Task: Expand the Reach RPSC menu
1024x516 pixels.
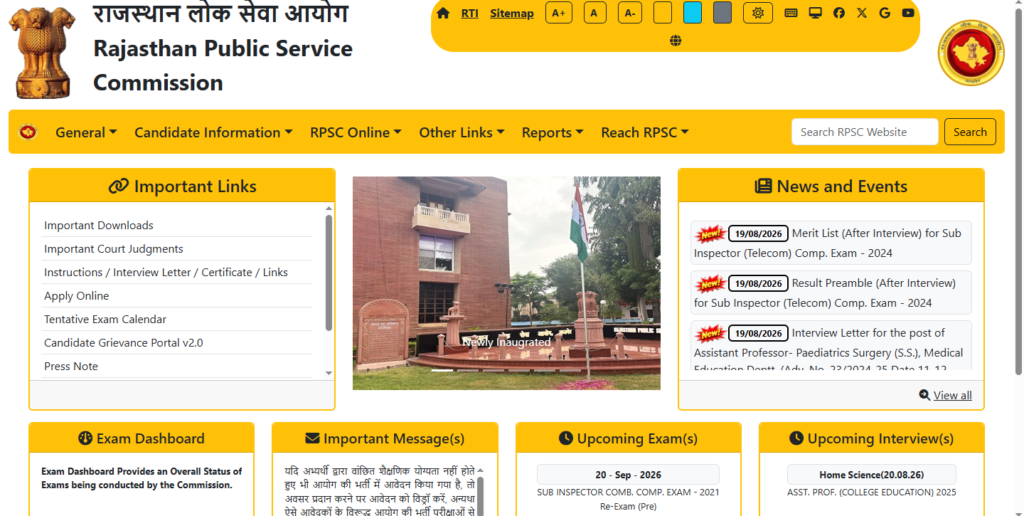Action: point(645,132)
